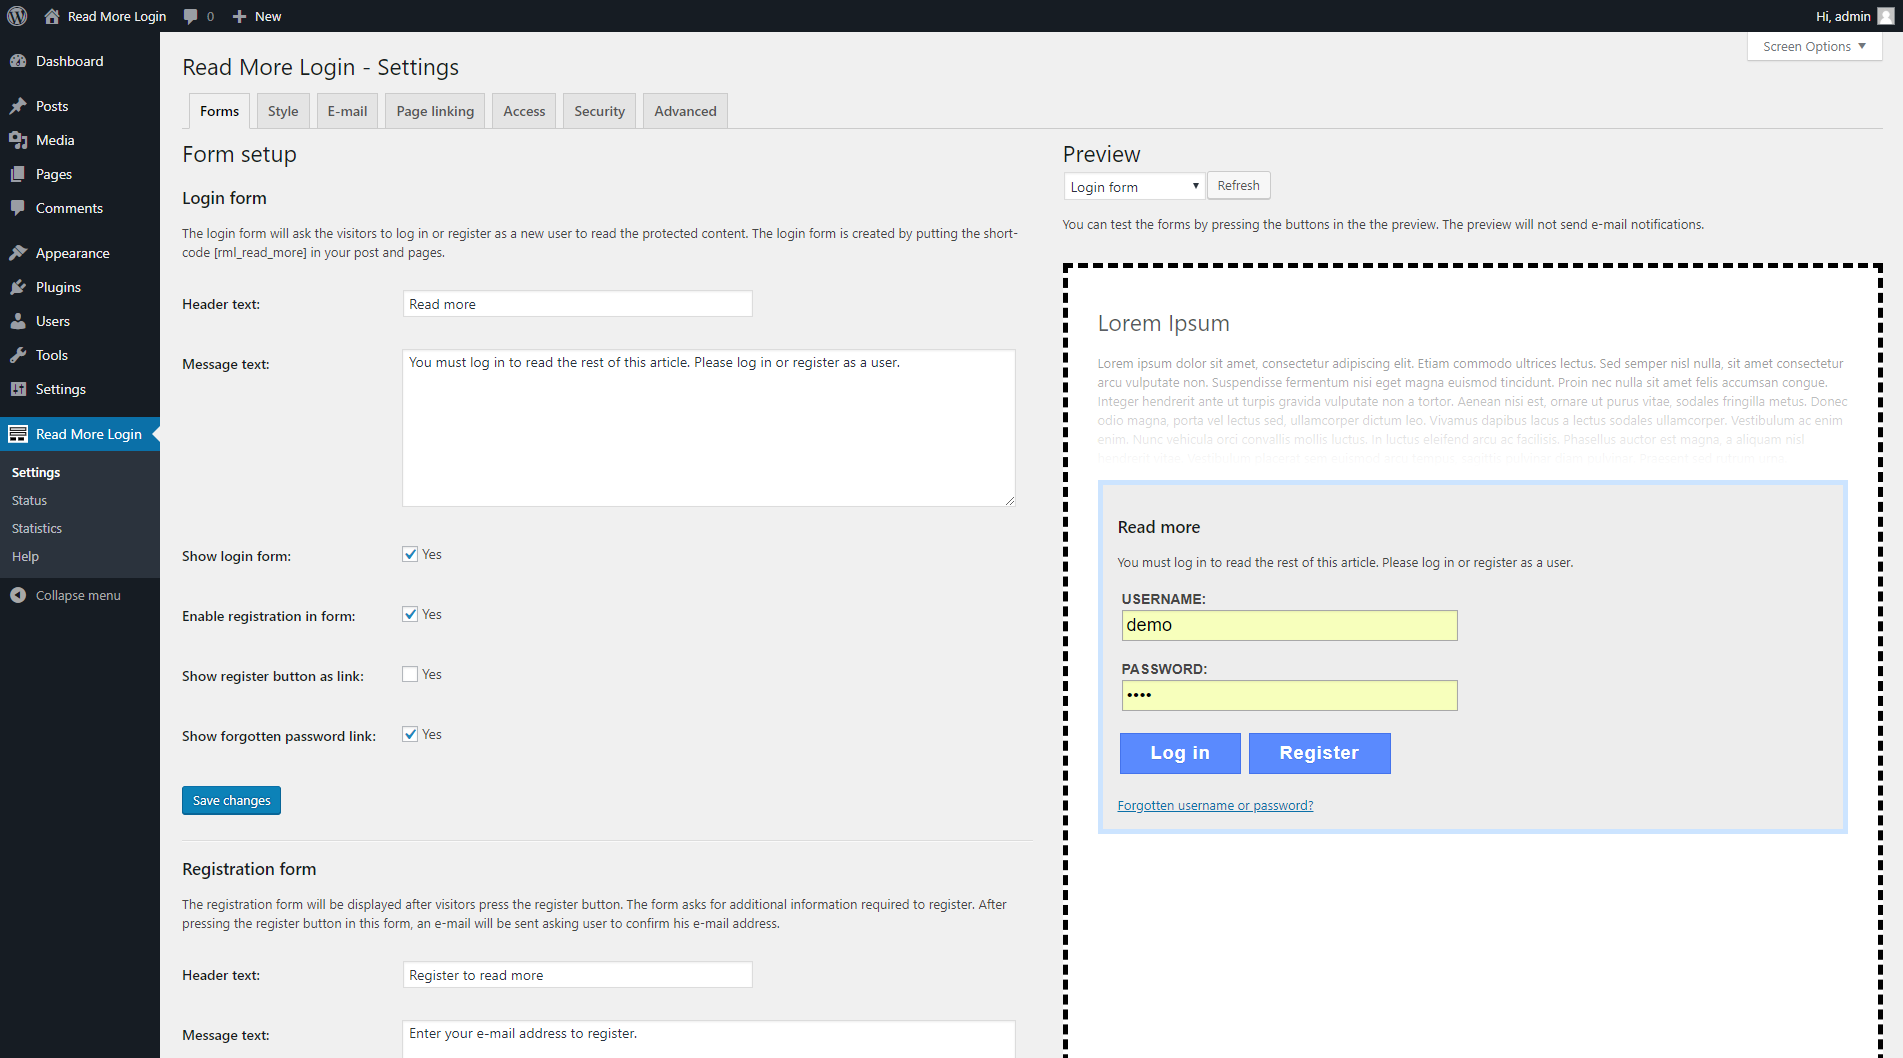Open the preview form selector dropdown

1133,186
